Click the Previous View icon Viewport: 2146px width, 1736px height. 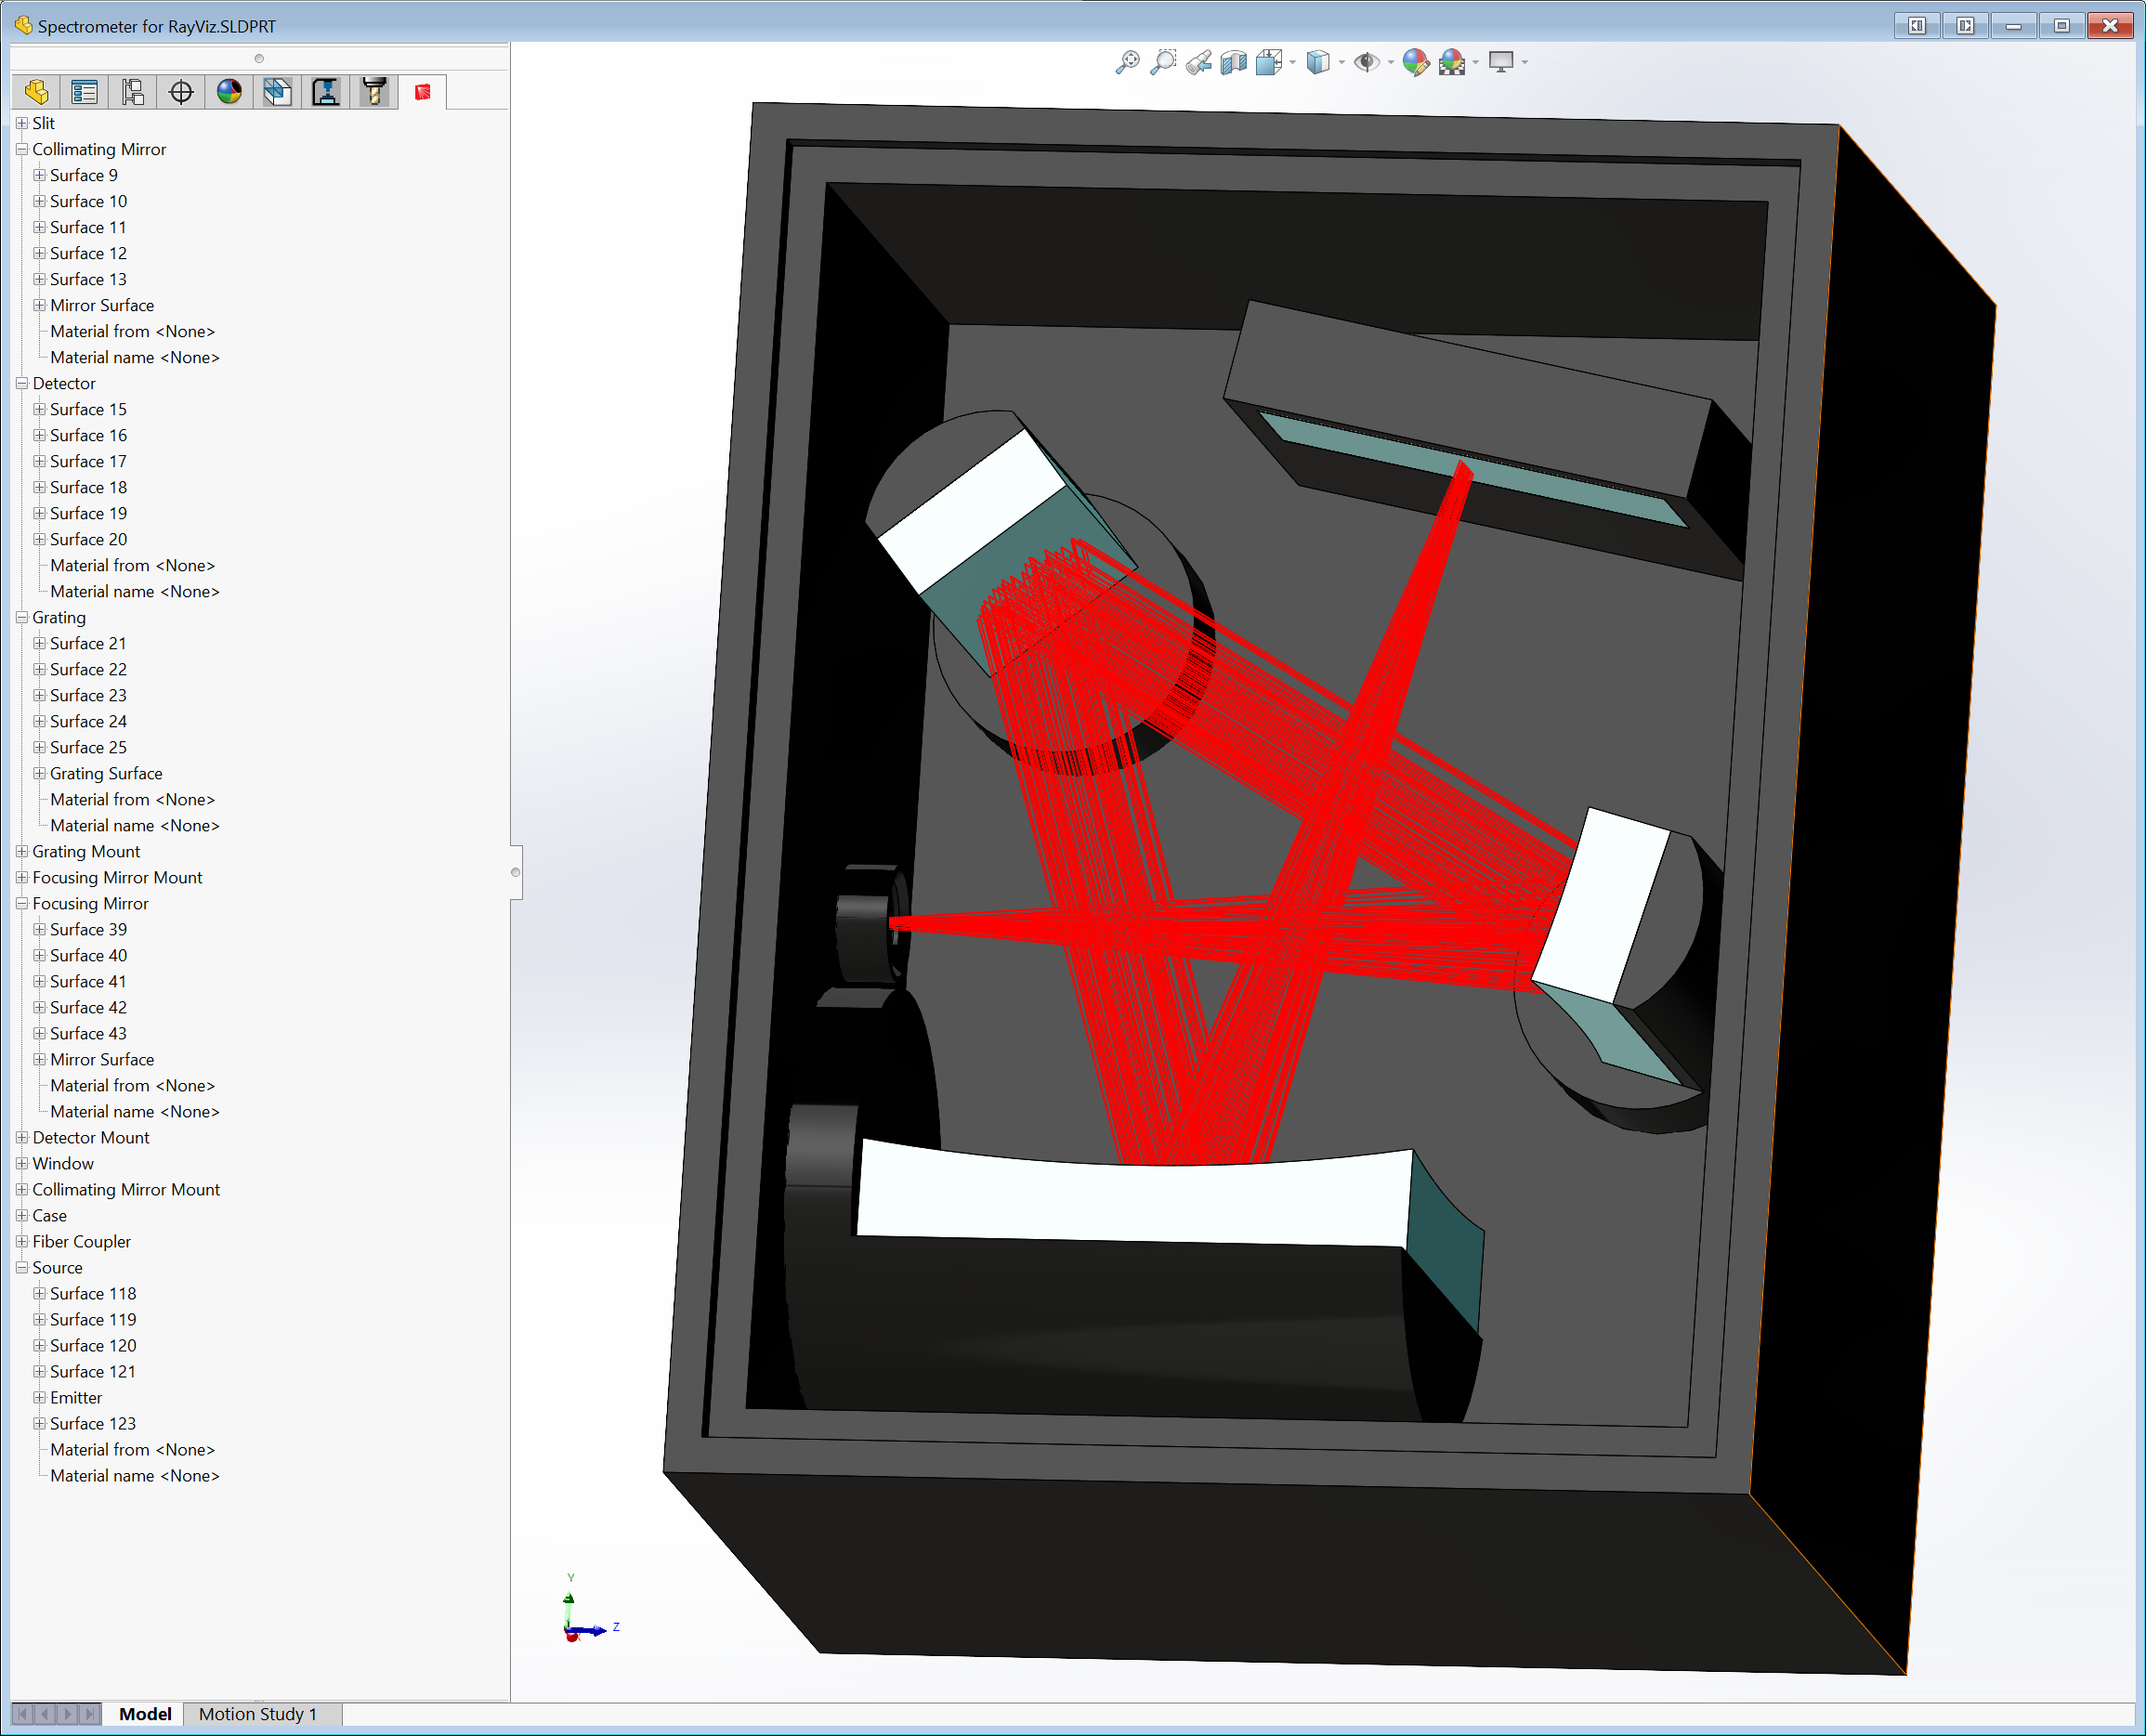[1199, 63]
